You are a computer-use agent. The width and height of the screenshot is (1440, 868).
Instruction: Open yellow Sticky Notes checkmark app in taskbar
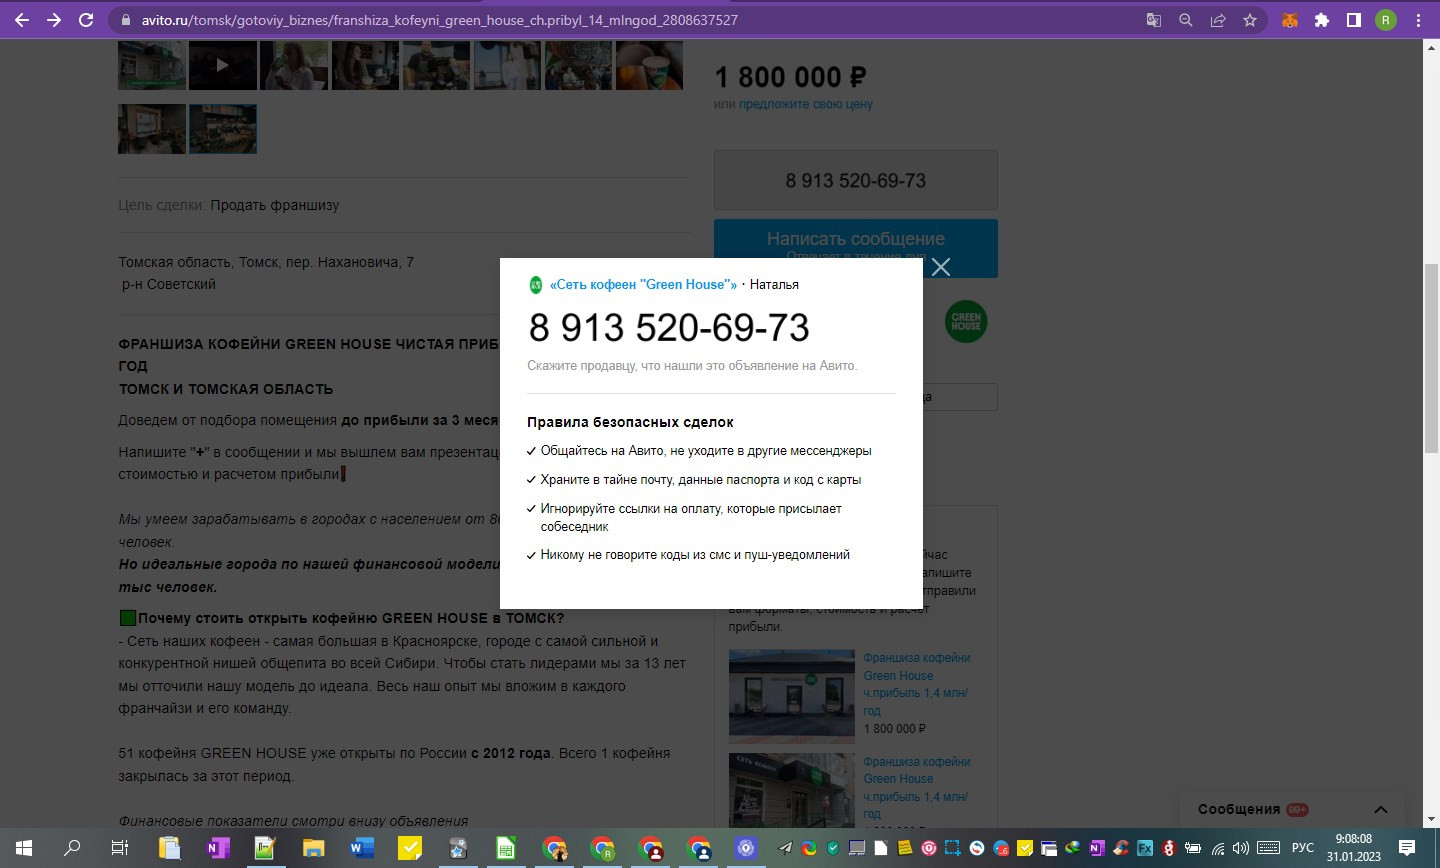click(409, 848)
